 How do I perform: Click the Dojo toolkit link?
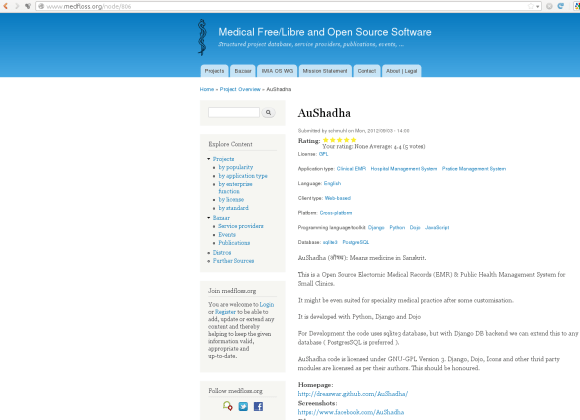[x=415, y=227]
